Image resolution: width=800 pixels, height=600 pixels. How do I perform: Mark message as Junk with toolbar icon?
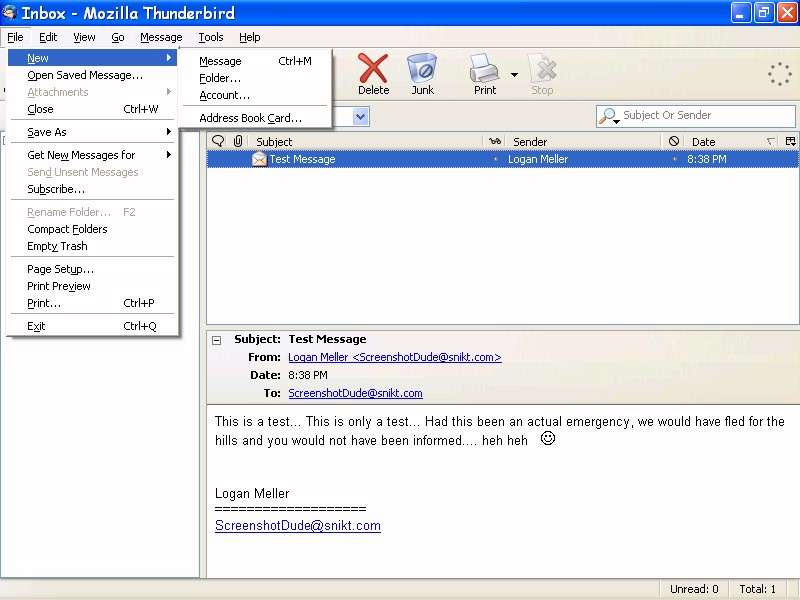(x=422, y=74)
